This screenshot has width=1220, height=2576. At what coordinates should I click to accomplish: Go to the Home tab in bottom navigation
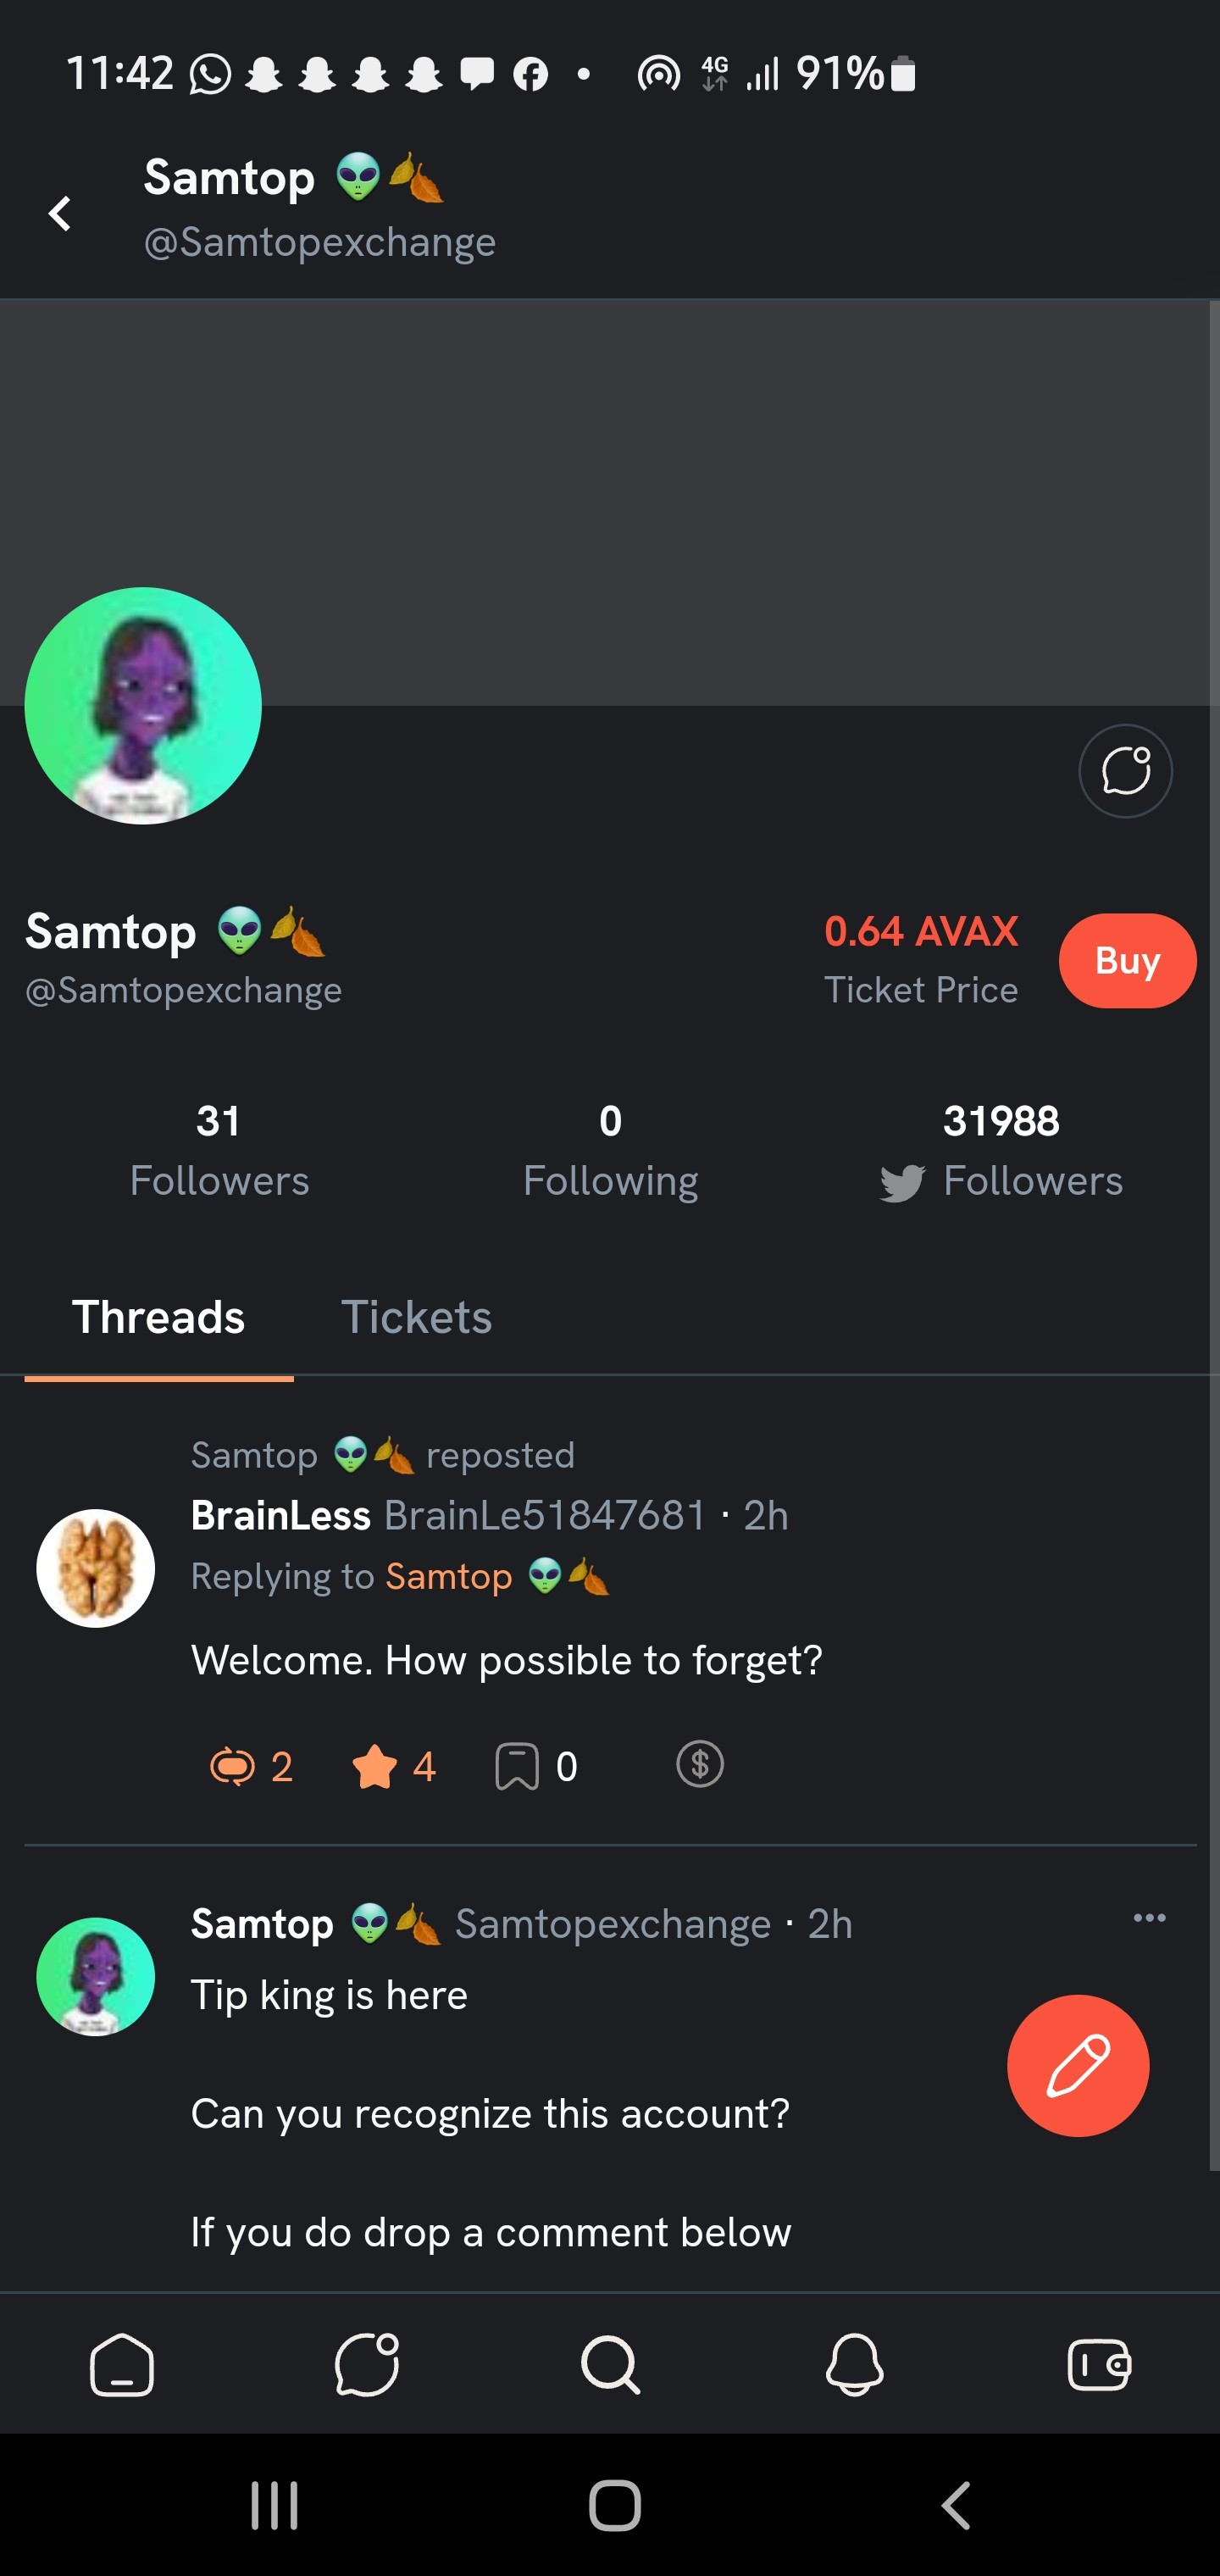pyautogui.click(x=122, y=2365)
